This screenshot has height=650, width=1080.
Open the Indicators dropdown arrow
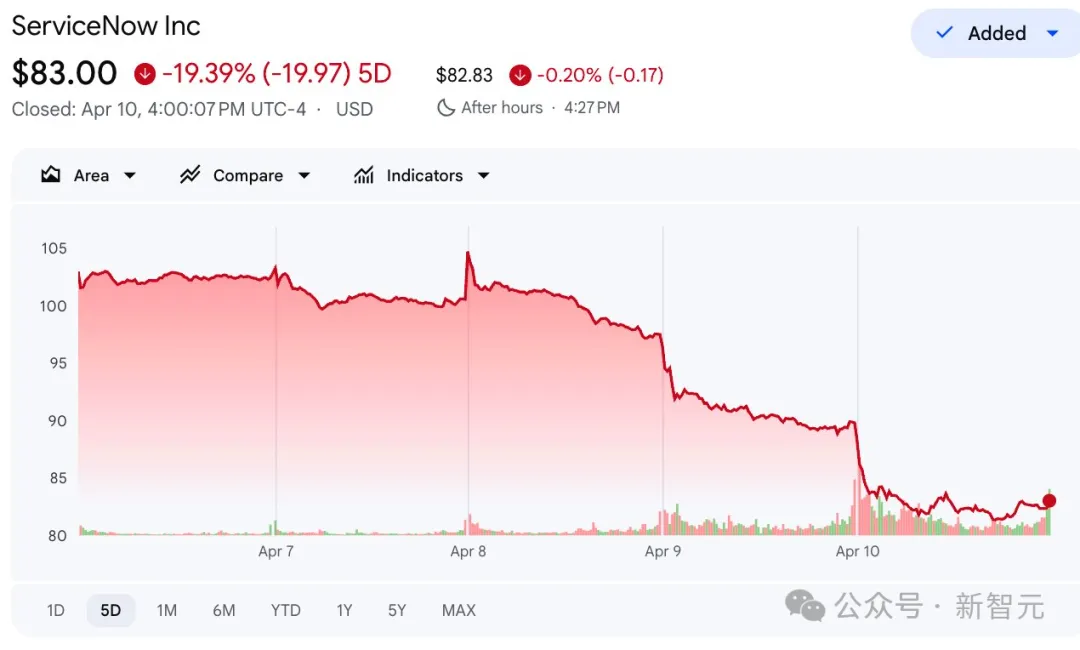tap(484, 175)
